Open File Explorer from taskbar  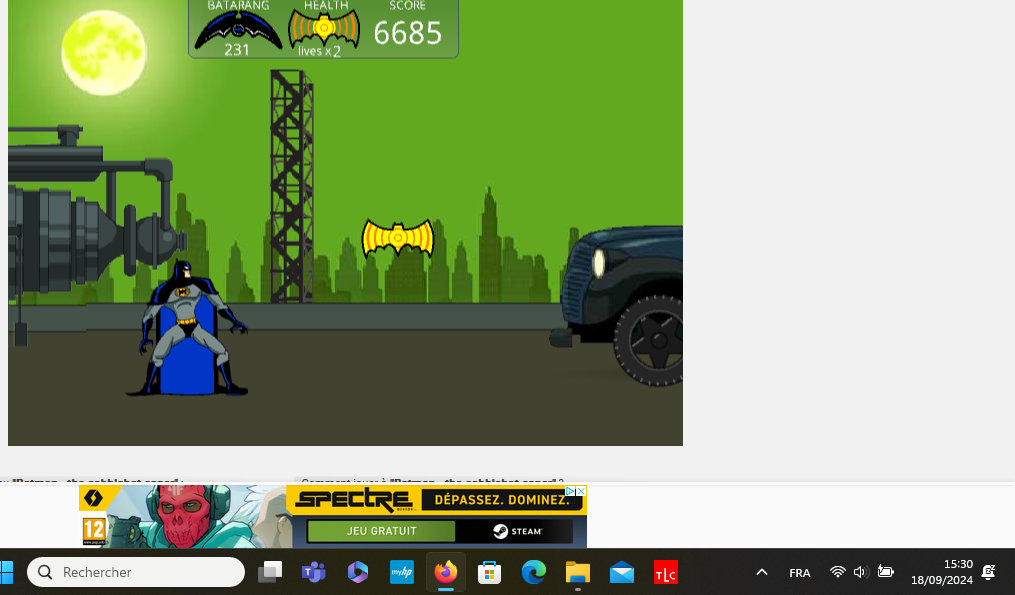coord(578,572)
